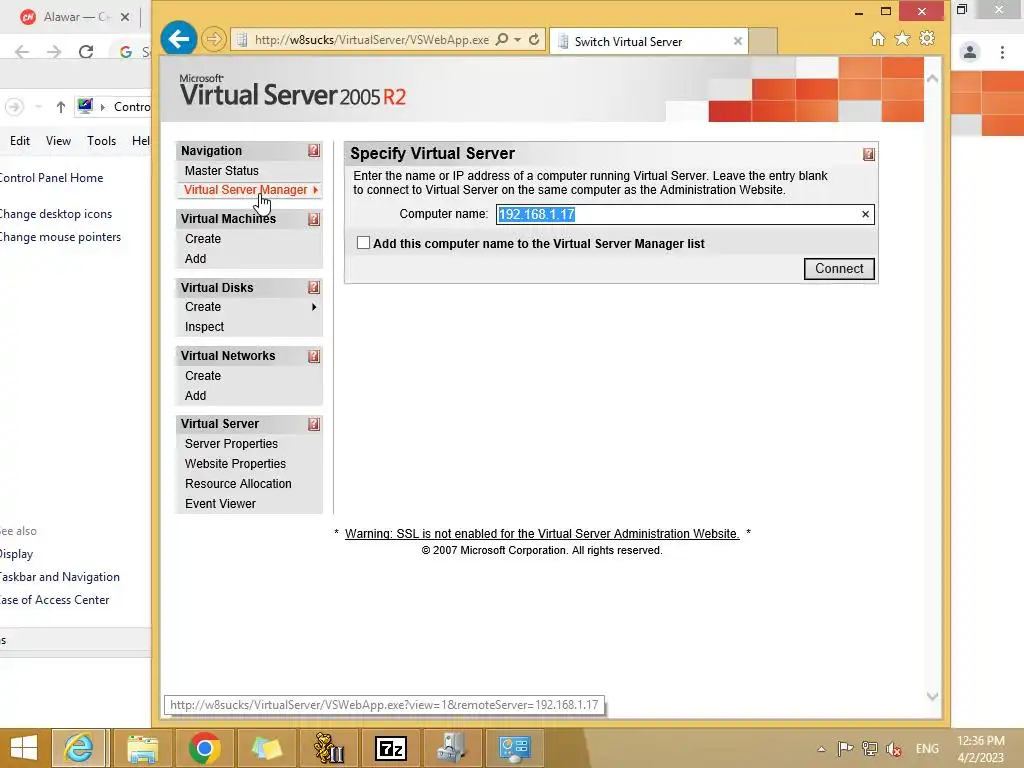
Task: Click the search magnifier in the address bar
Action: tap(502, 39)
